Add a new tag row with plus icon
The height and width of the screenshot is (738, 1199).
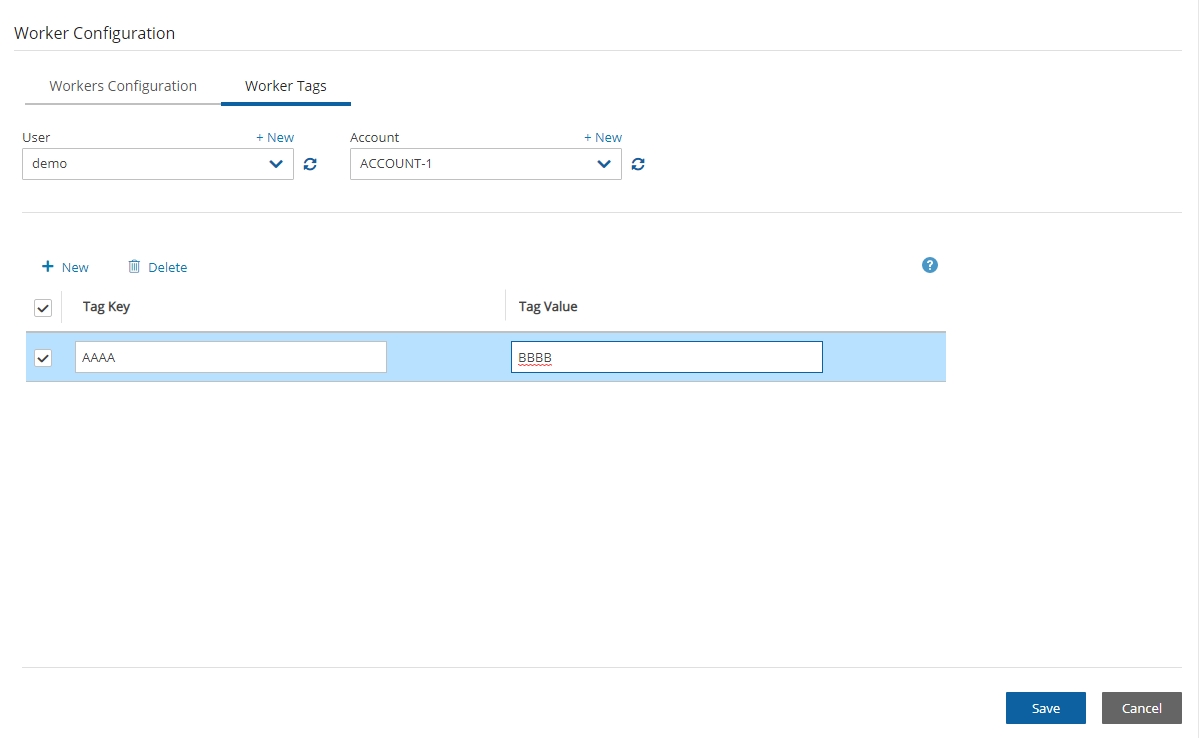click(47, 267)
